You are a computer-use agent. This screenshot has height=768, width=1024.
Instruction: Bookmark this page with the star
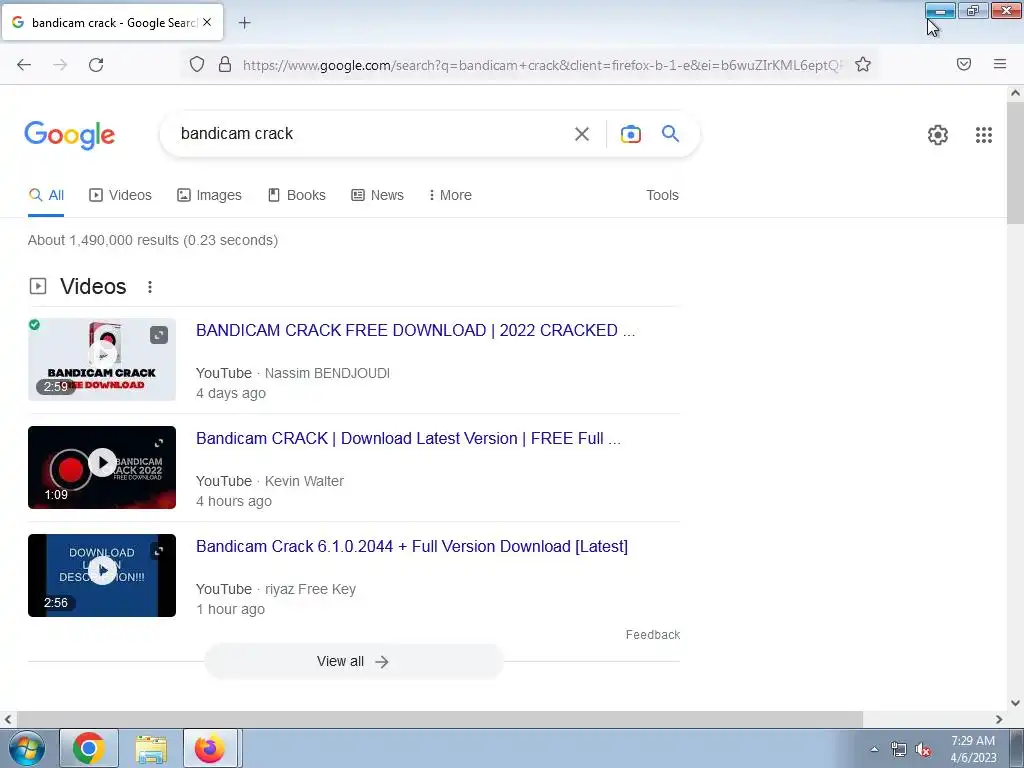click(x=863, y=64)
